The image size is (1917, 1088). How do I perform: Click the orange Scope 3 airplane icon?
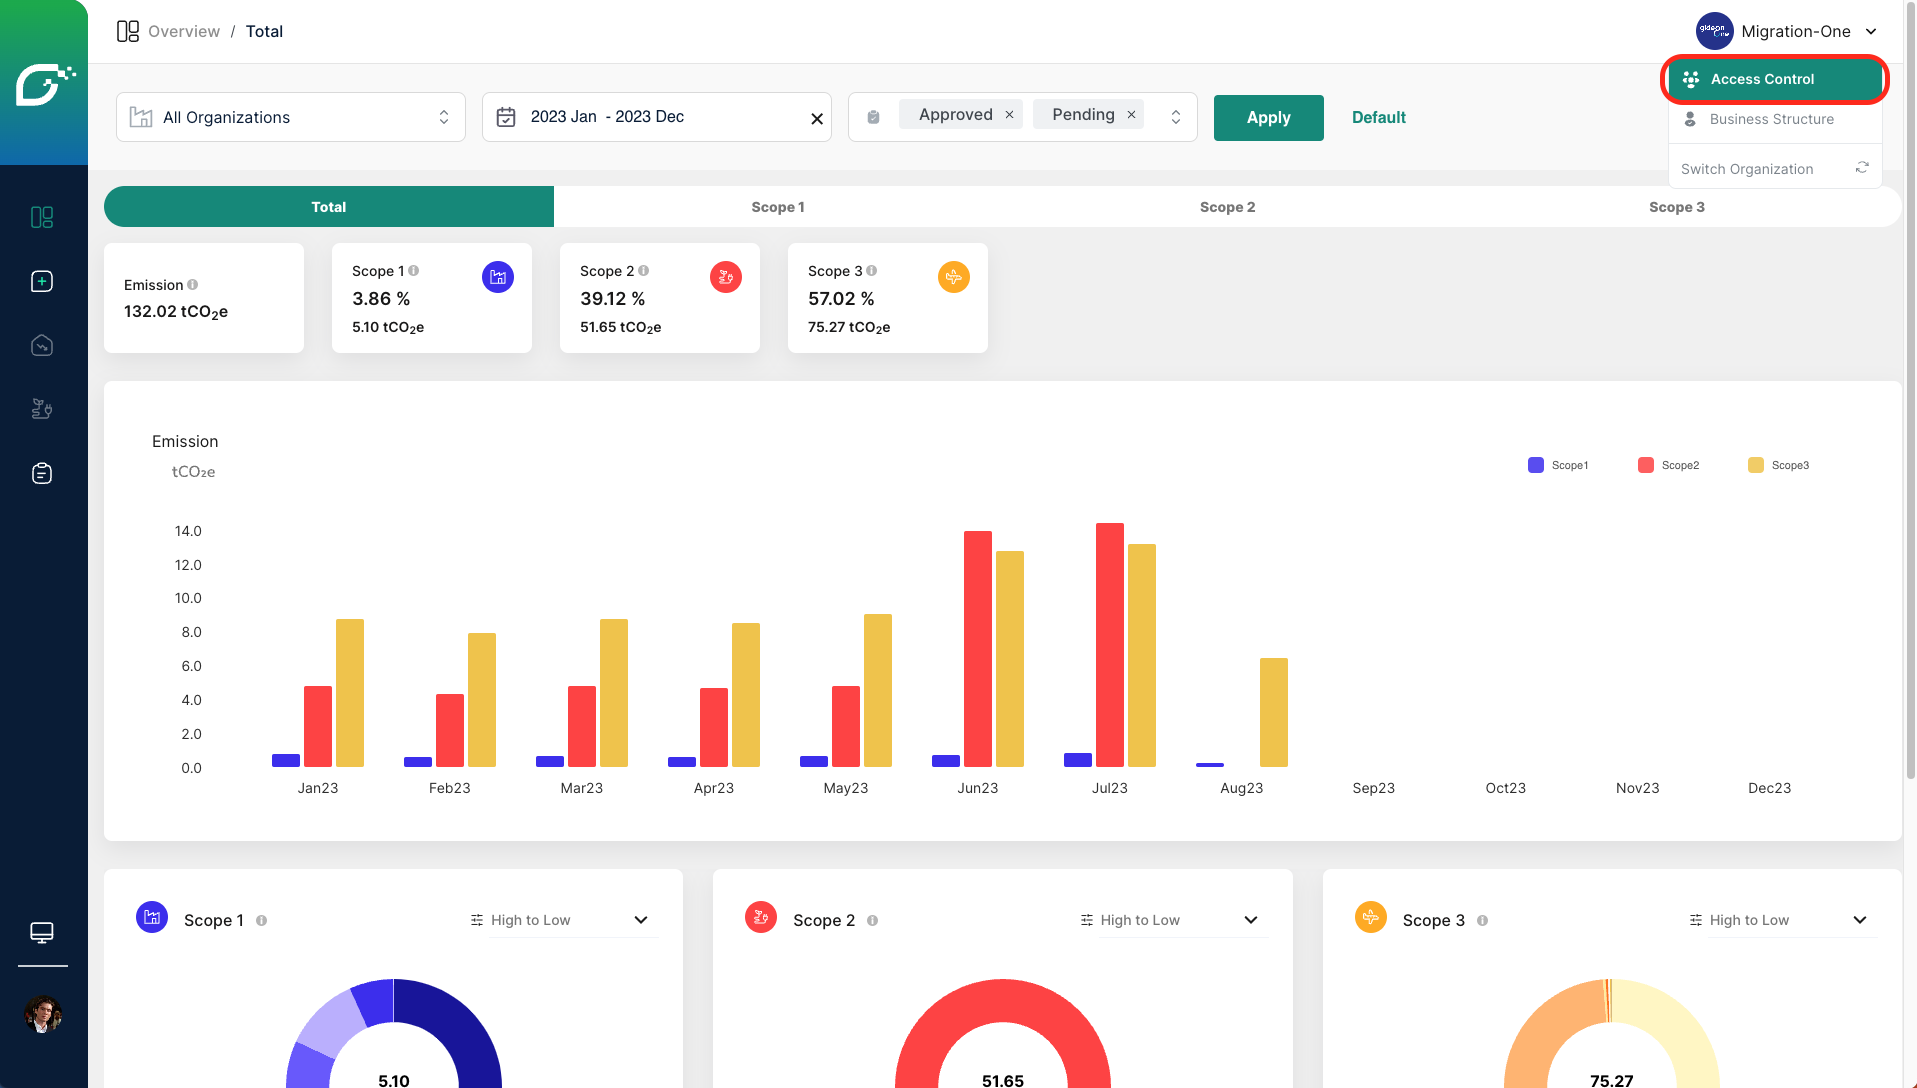(x=953, y=277)
